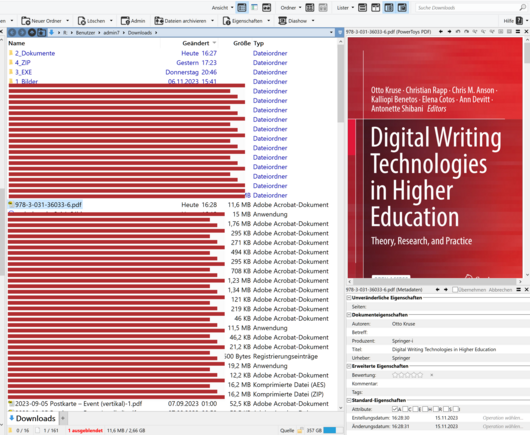Click the lock icon next to Quelle
The height and width of the screenshot is (435, 530).
coord(300,430)
